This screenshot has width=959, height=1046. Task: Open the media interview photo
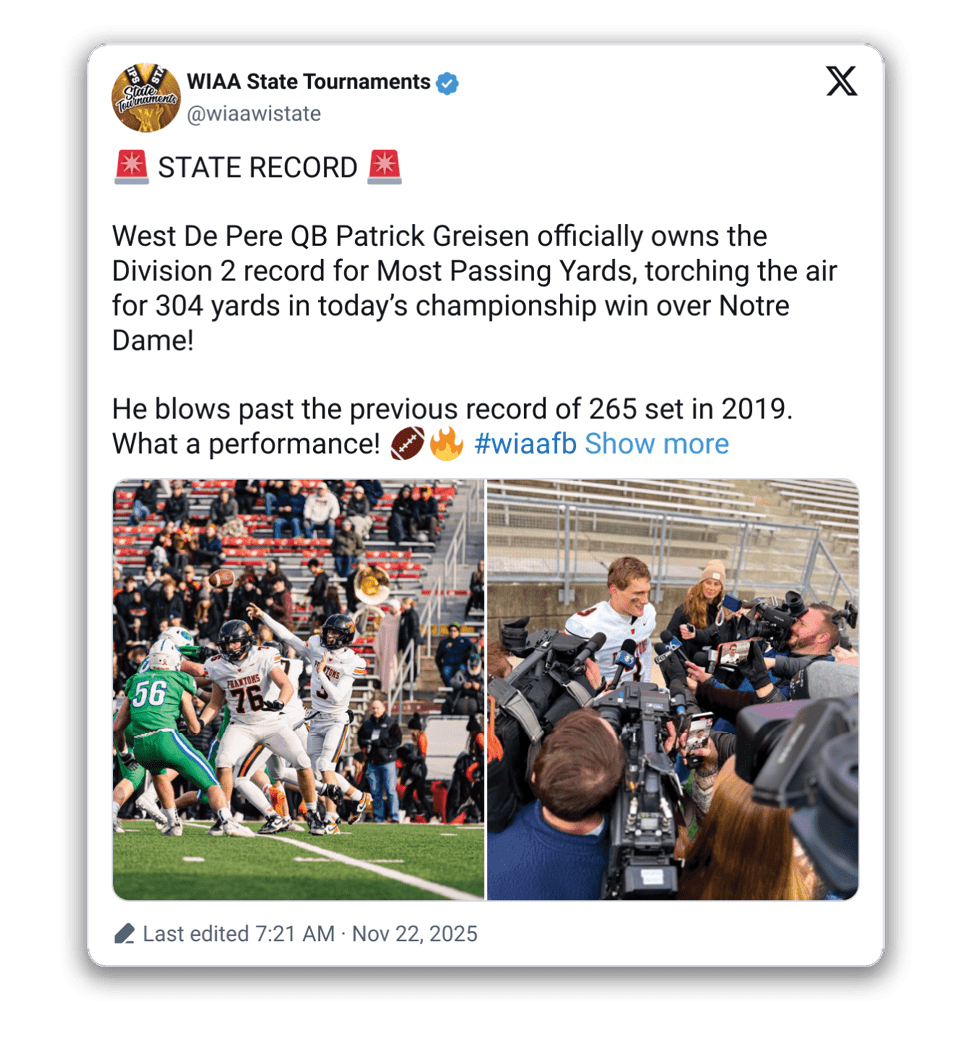pos(673,689)
